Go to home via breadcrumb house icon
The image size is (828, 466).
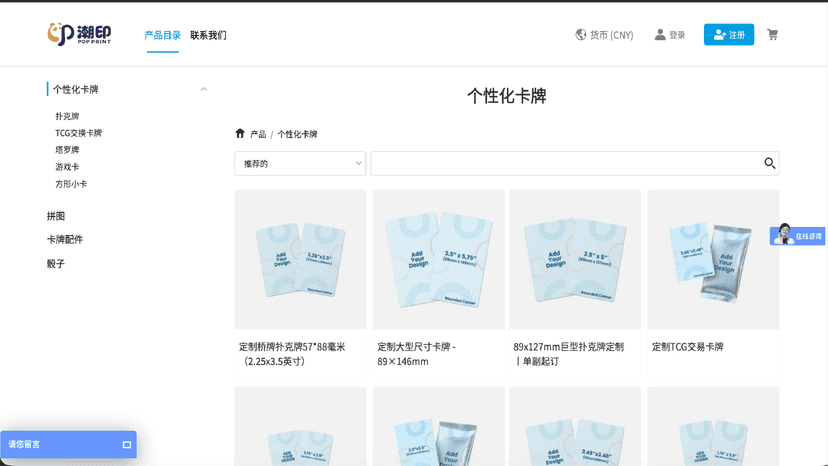tap(240, 133)
